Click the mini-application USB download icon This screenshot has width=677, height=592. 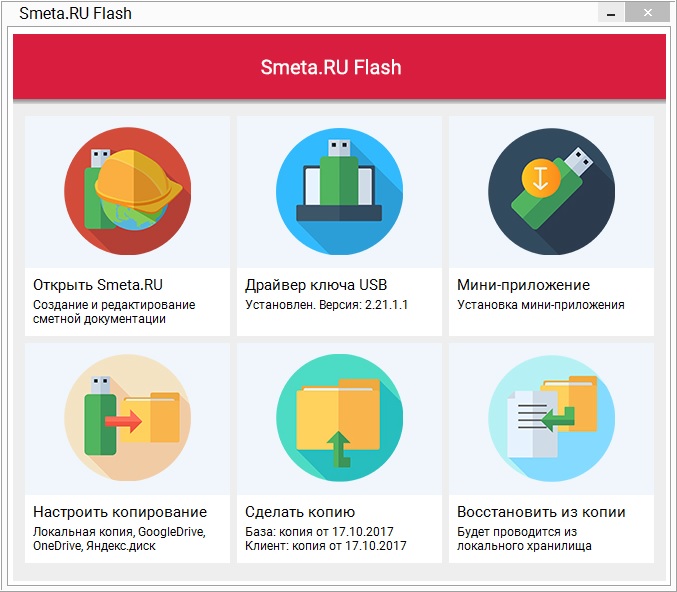[551, 191]
